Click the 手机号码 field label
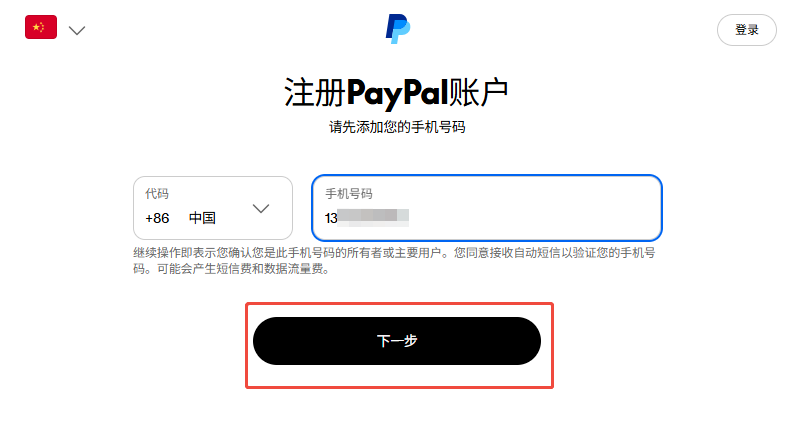Viewport: 812px width, 433px height. point(349,194)
